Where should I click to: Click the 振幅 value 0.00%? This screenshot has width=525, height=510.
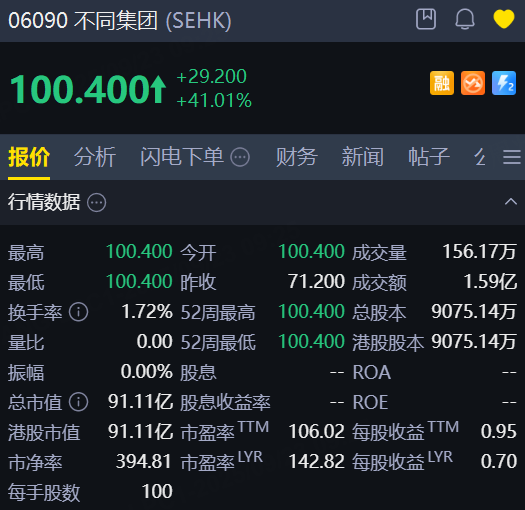click(x=147, y=372)
